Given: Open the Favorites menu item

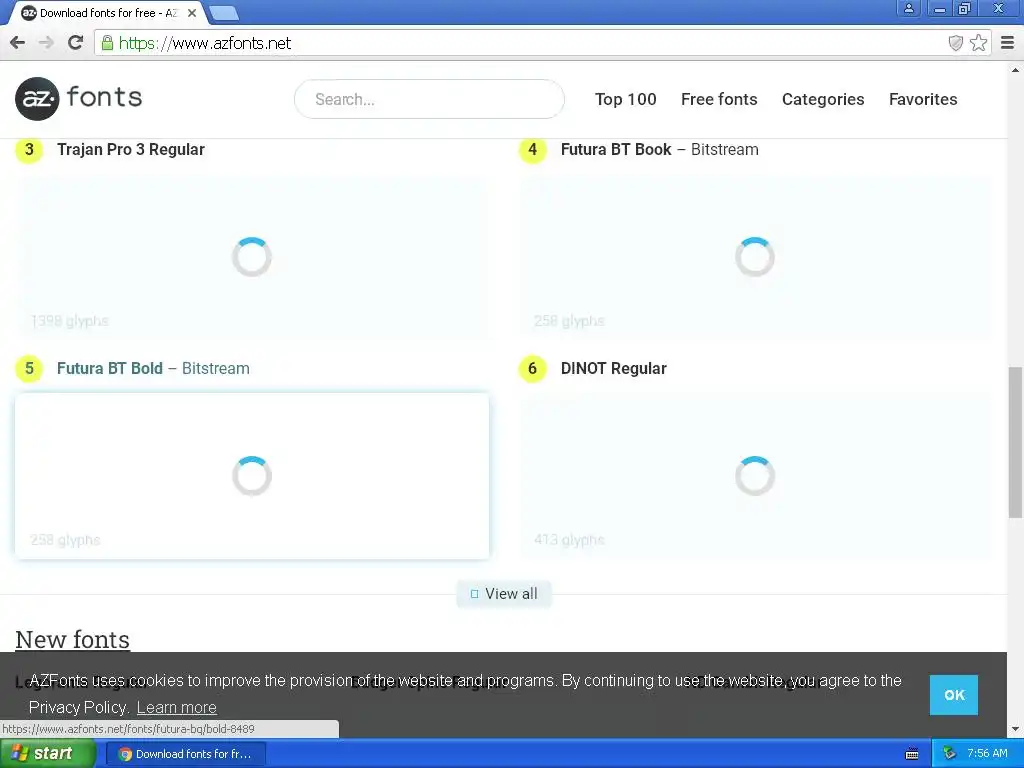Looking at the screenshot, I should (x=923, y=99).
